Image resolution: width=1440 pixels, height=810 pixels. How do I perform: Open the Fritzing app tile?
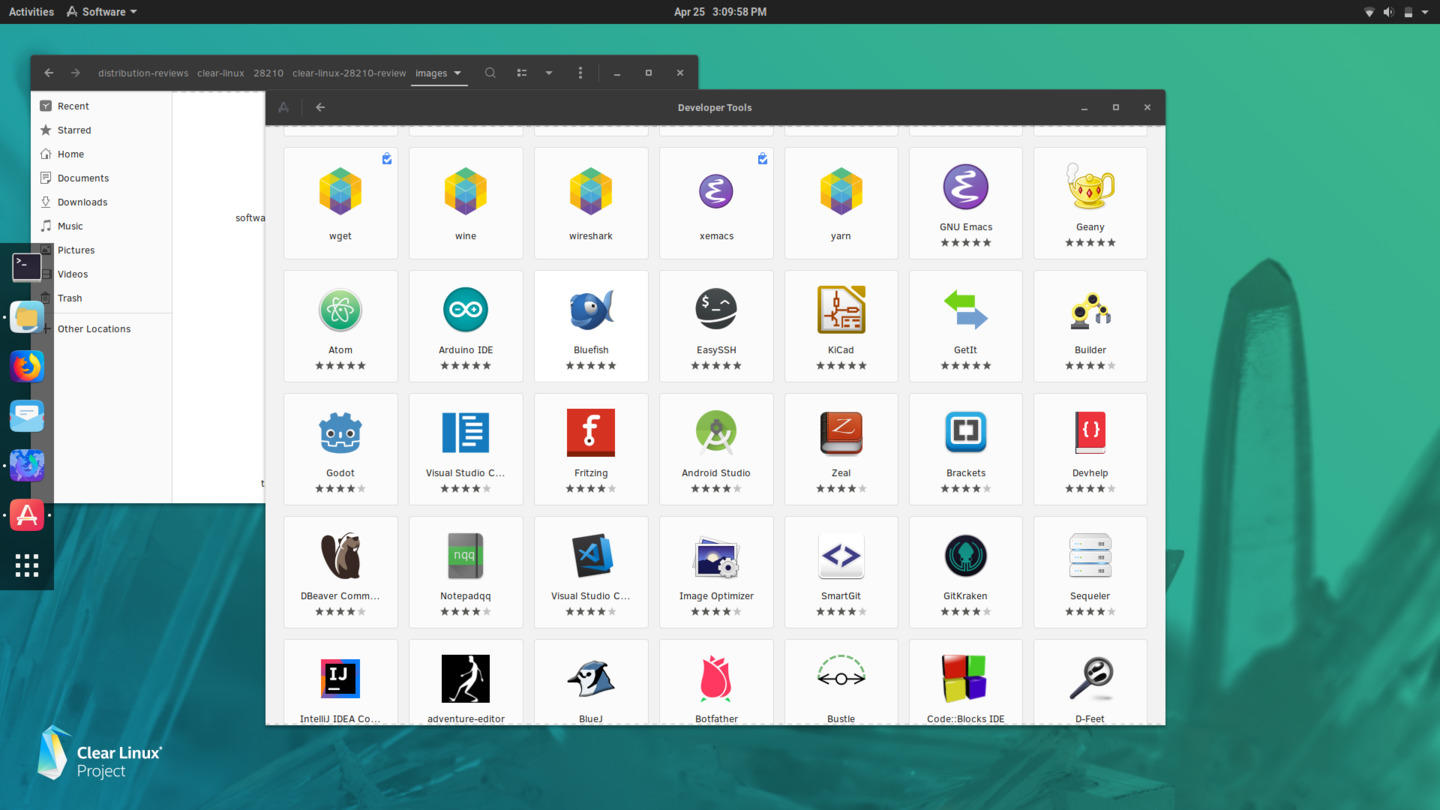pos(590,449)
